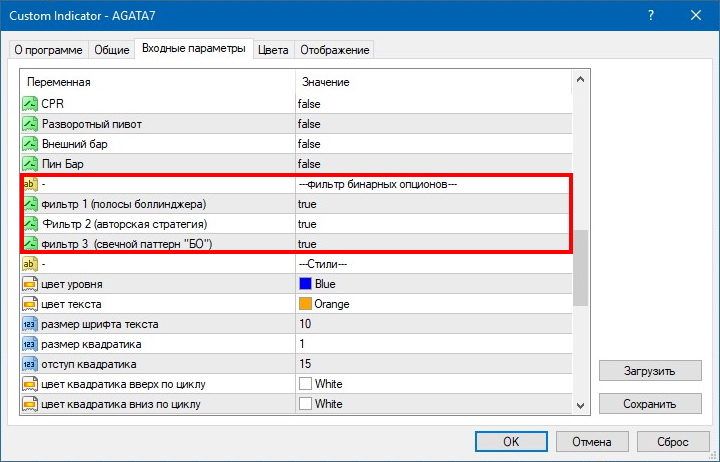This screenshot has height=462, width=720.
Task: Click the Сохранить button
Action: [x=650, y=403]
